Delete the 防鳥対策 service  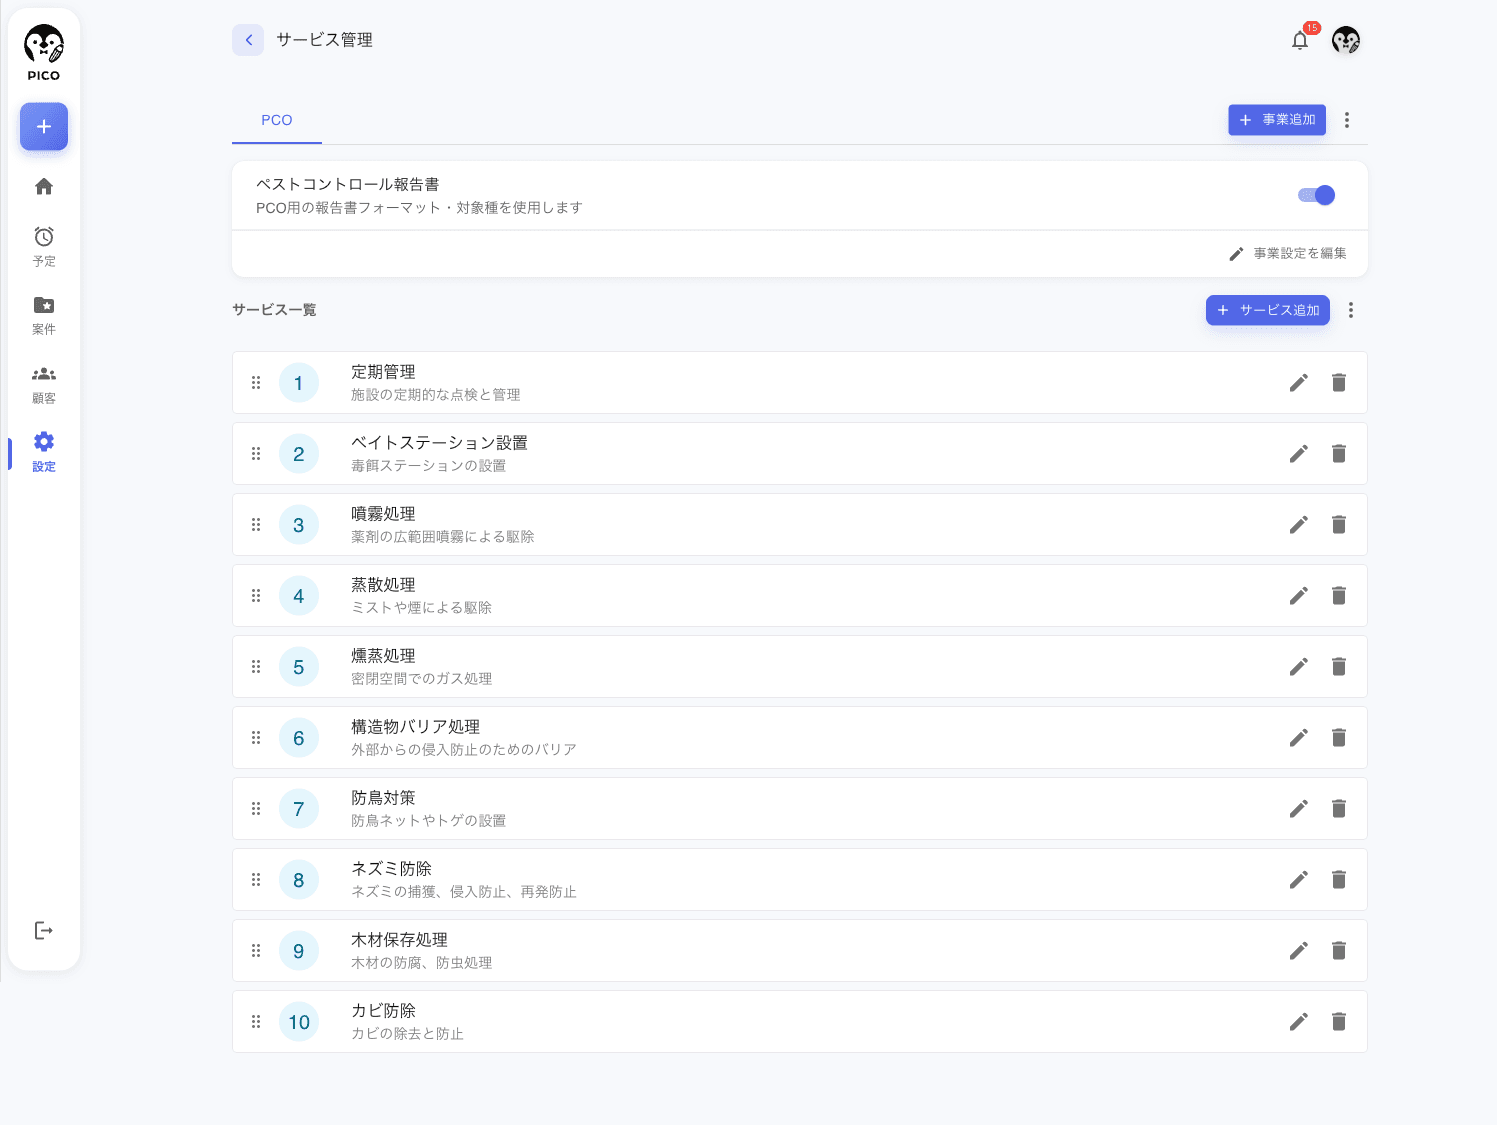tap(1339, 809)
